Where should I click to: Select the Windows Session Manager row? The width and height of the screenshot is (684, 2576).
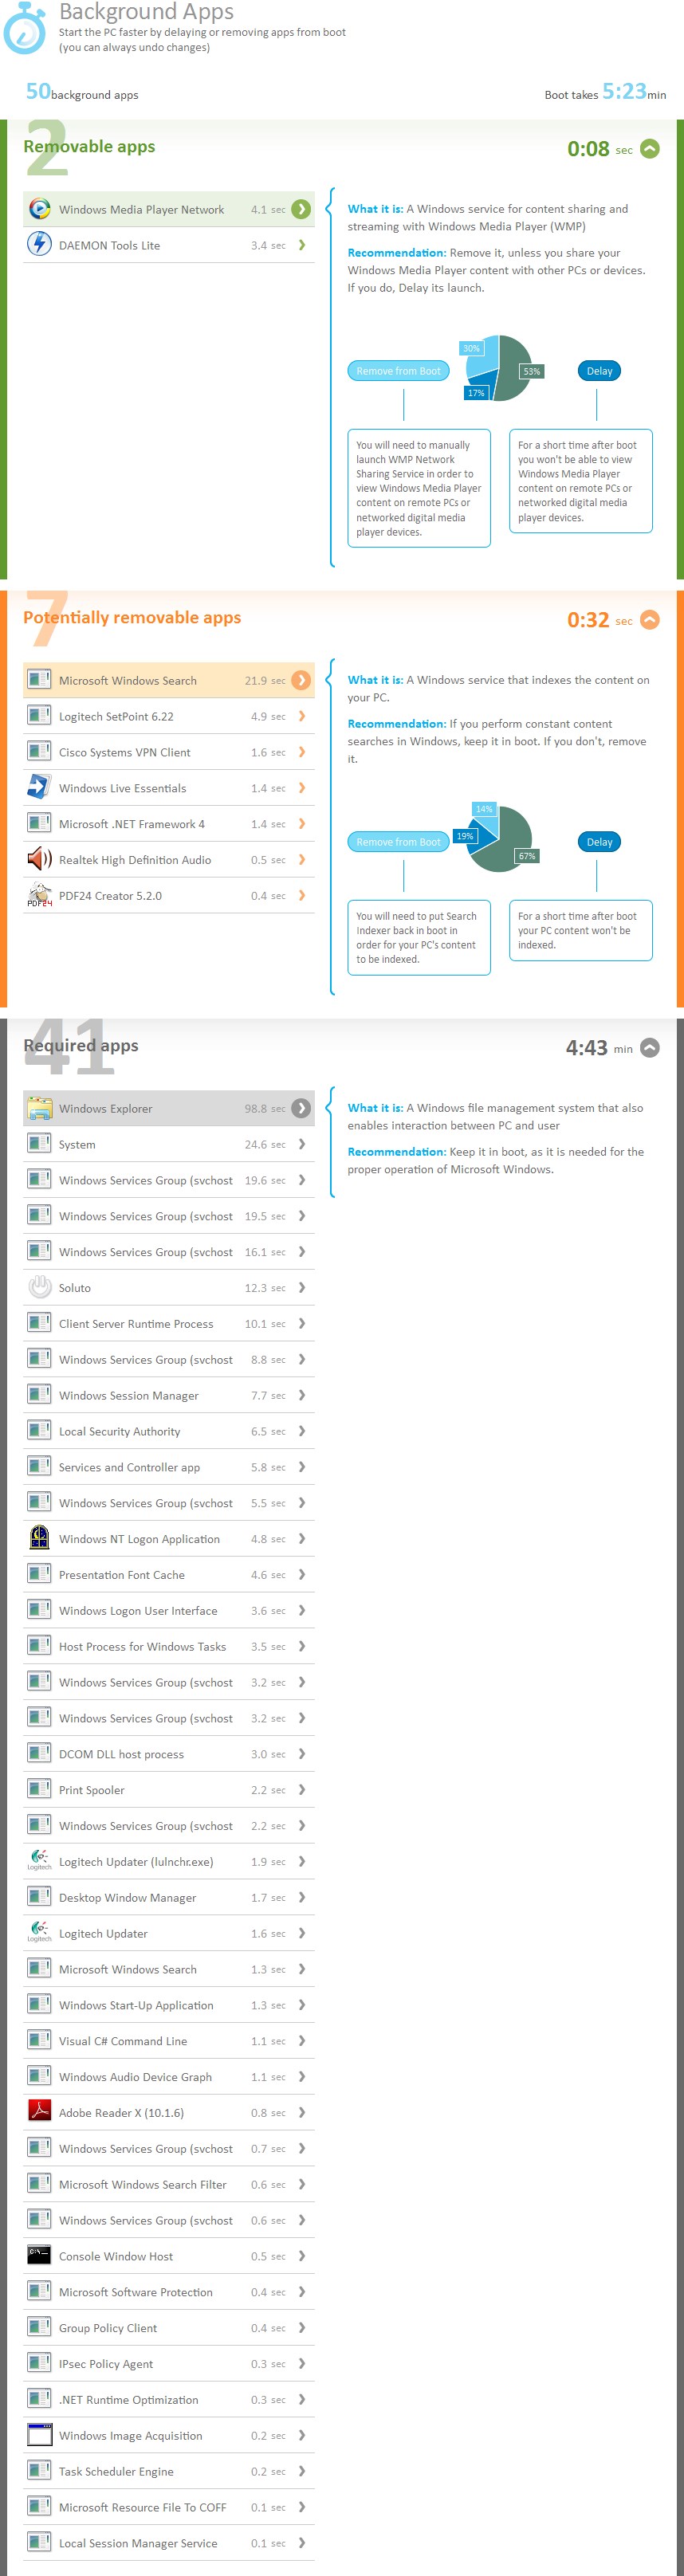tap(168, 1395)
